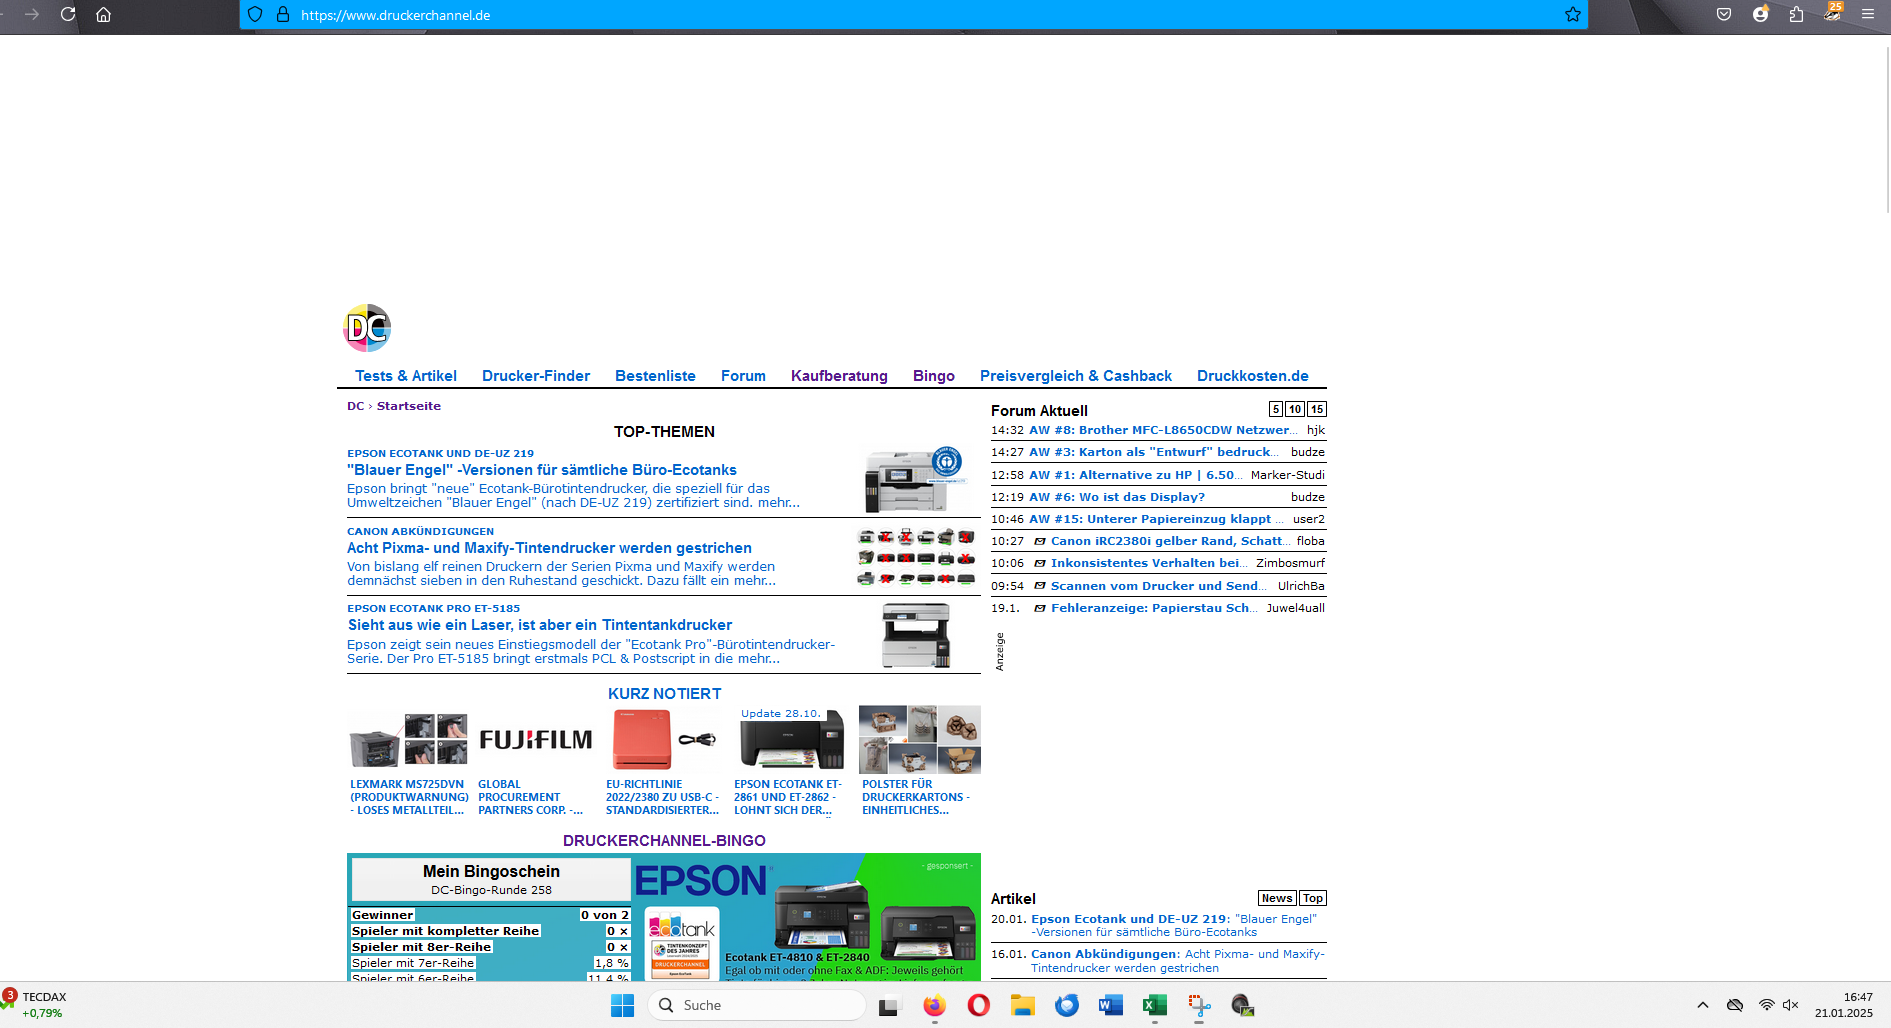This screenshot has width=1891, height=1028.
Task: Open Acht Pixma- und Maxify-Tintendrucker article
Action: (549, 548)
